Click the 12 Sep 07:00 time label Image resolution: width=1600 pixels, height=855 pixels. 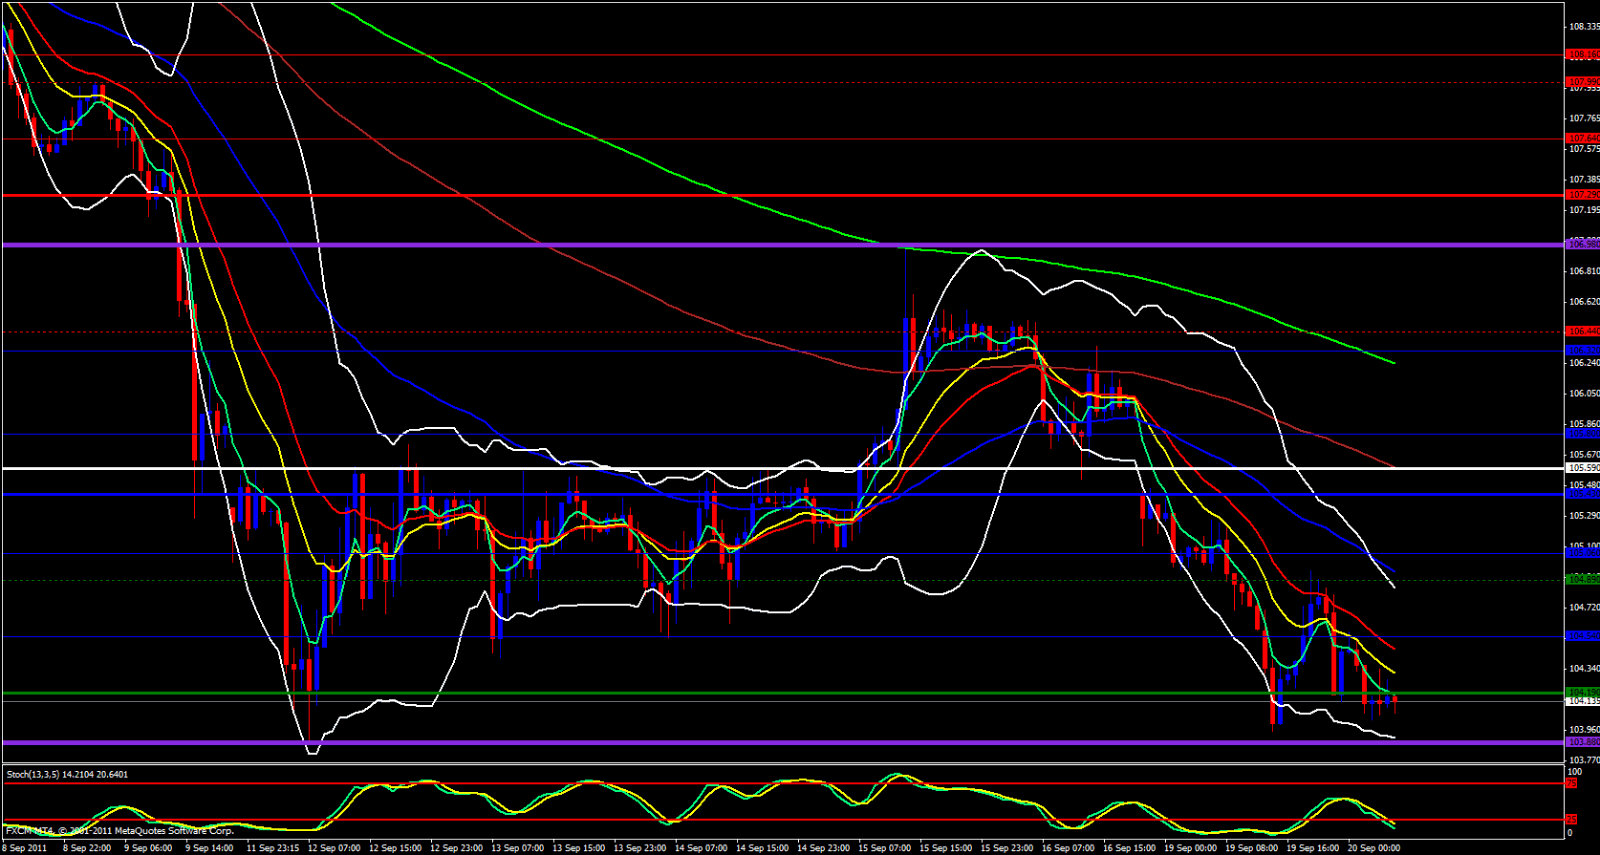point(334,848)
